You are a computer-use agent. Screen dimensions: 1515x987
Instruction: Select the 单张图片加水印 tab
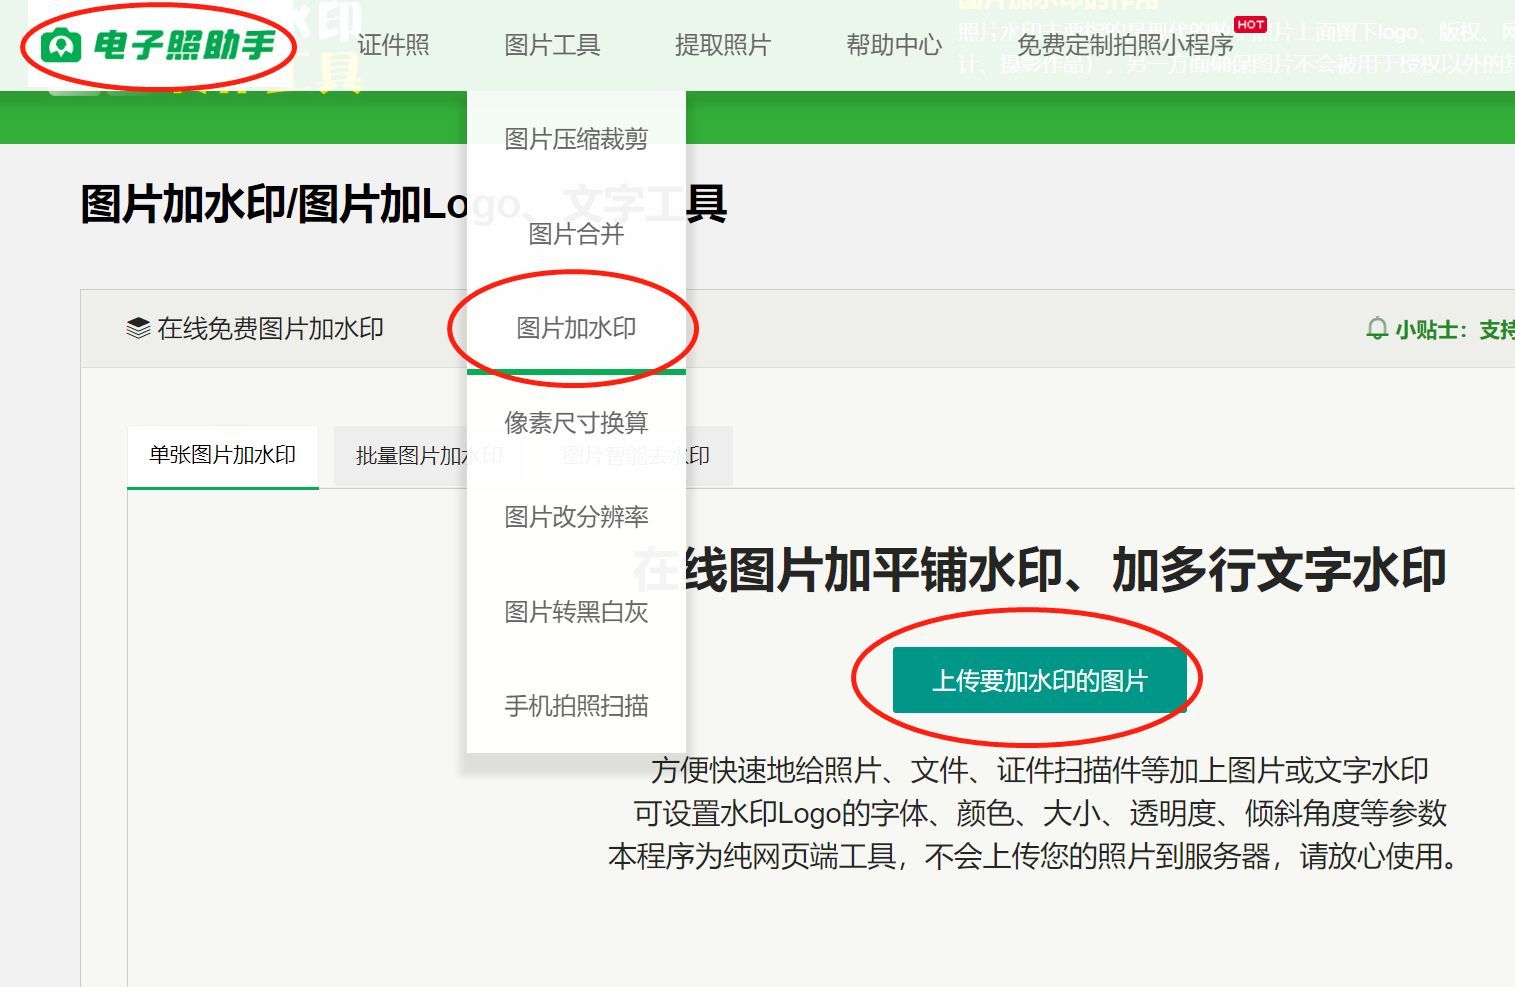[x=222, y=455]
